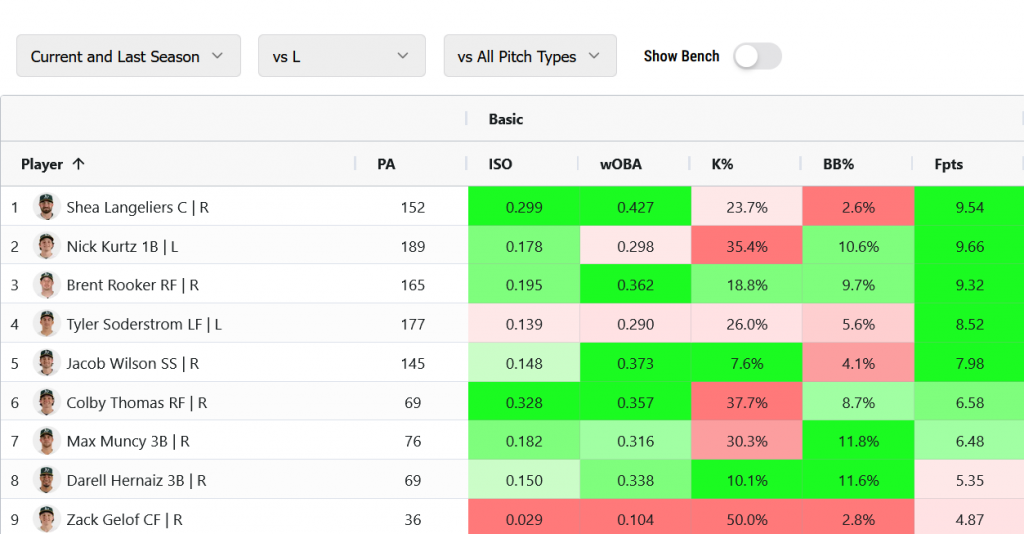Open the Current and Last Season dropdown
Image resolution: width=1024 pixels, height=534 pixels.
[128, 57]
